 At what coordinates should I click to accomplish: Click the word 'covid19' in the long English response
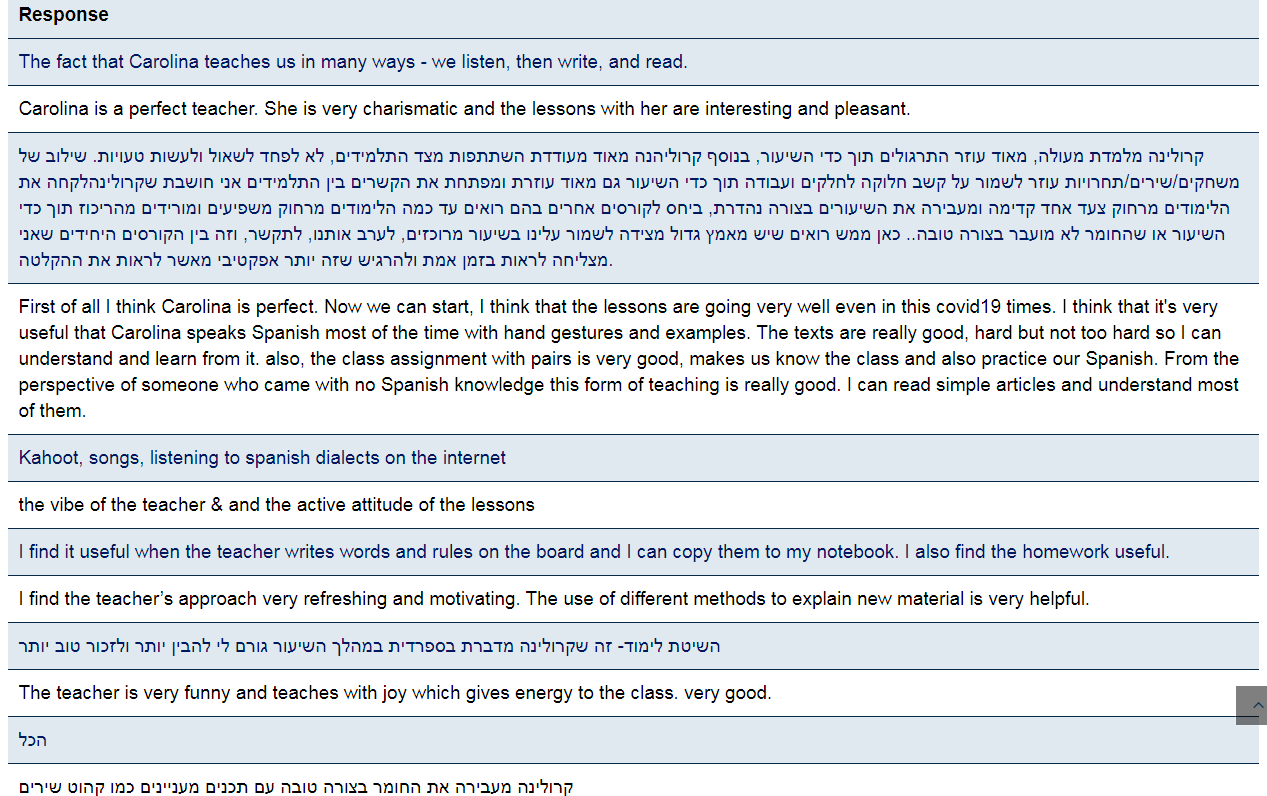[x=969, y=307]
